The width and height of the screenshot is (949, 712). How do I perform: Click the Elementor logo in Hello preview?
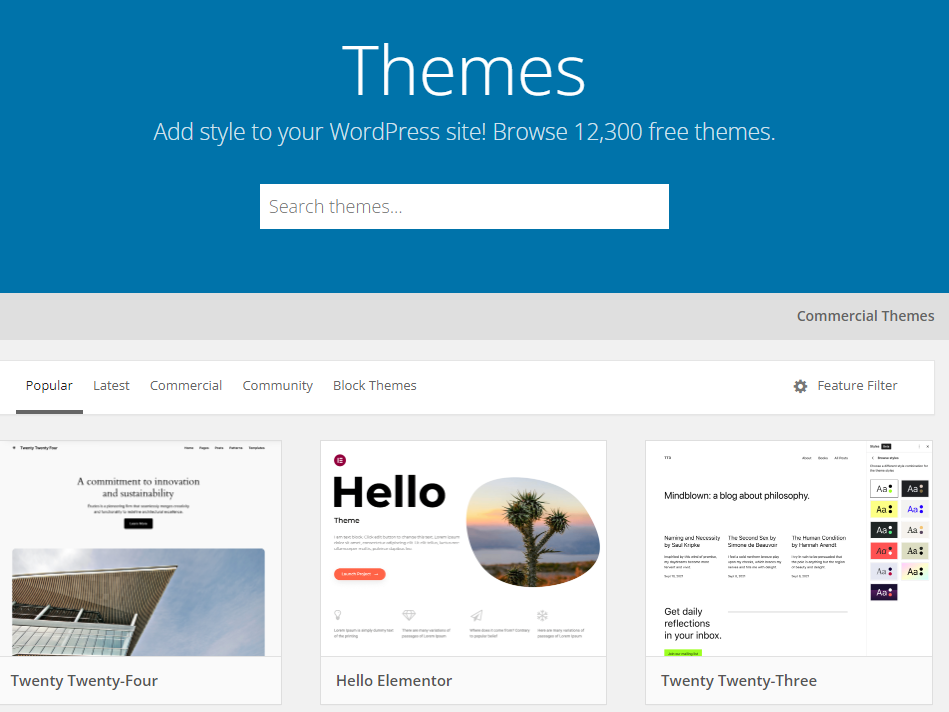[x=340, y=460]
